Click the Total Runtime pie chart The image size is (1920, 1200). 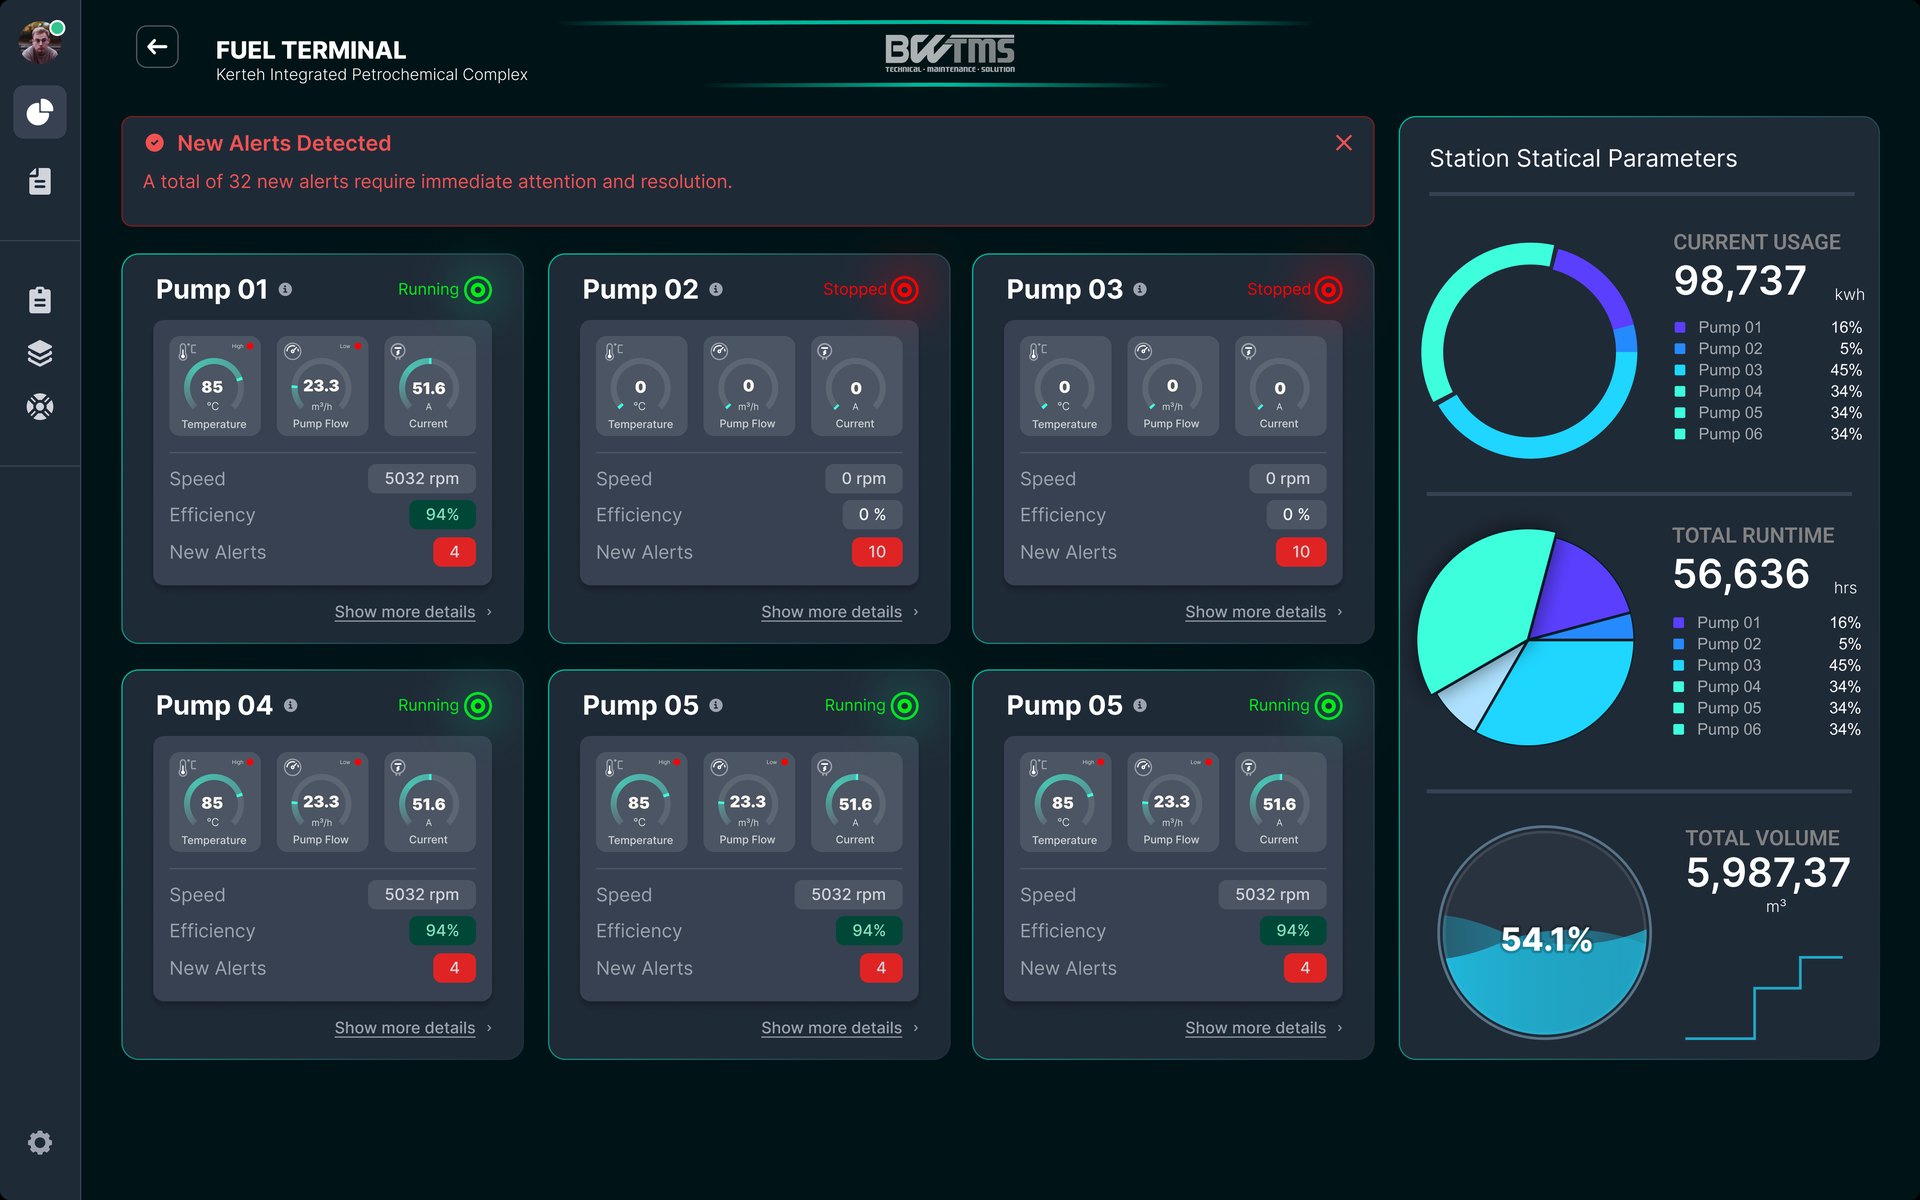tap(1526, 637)
